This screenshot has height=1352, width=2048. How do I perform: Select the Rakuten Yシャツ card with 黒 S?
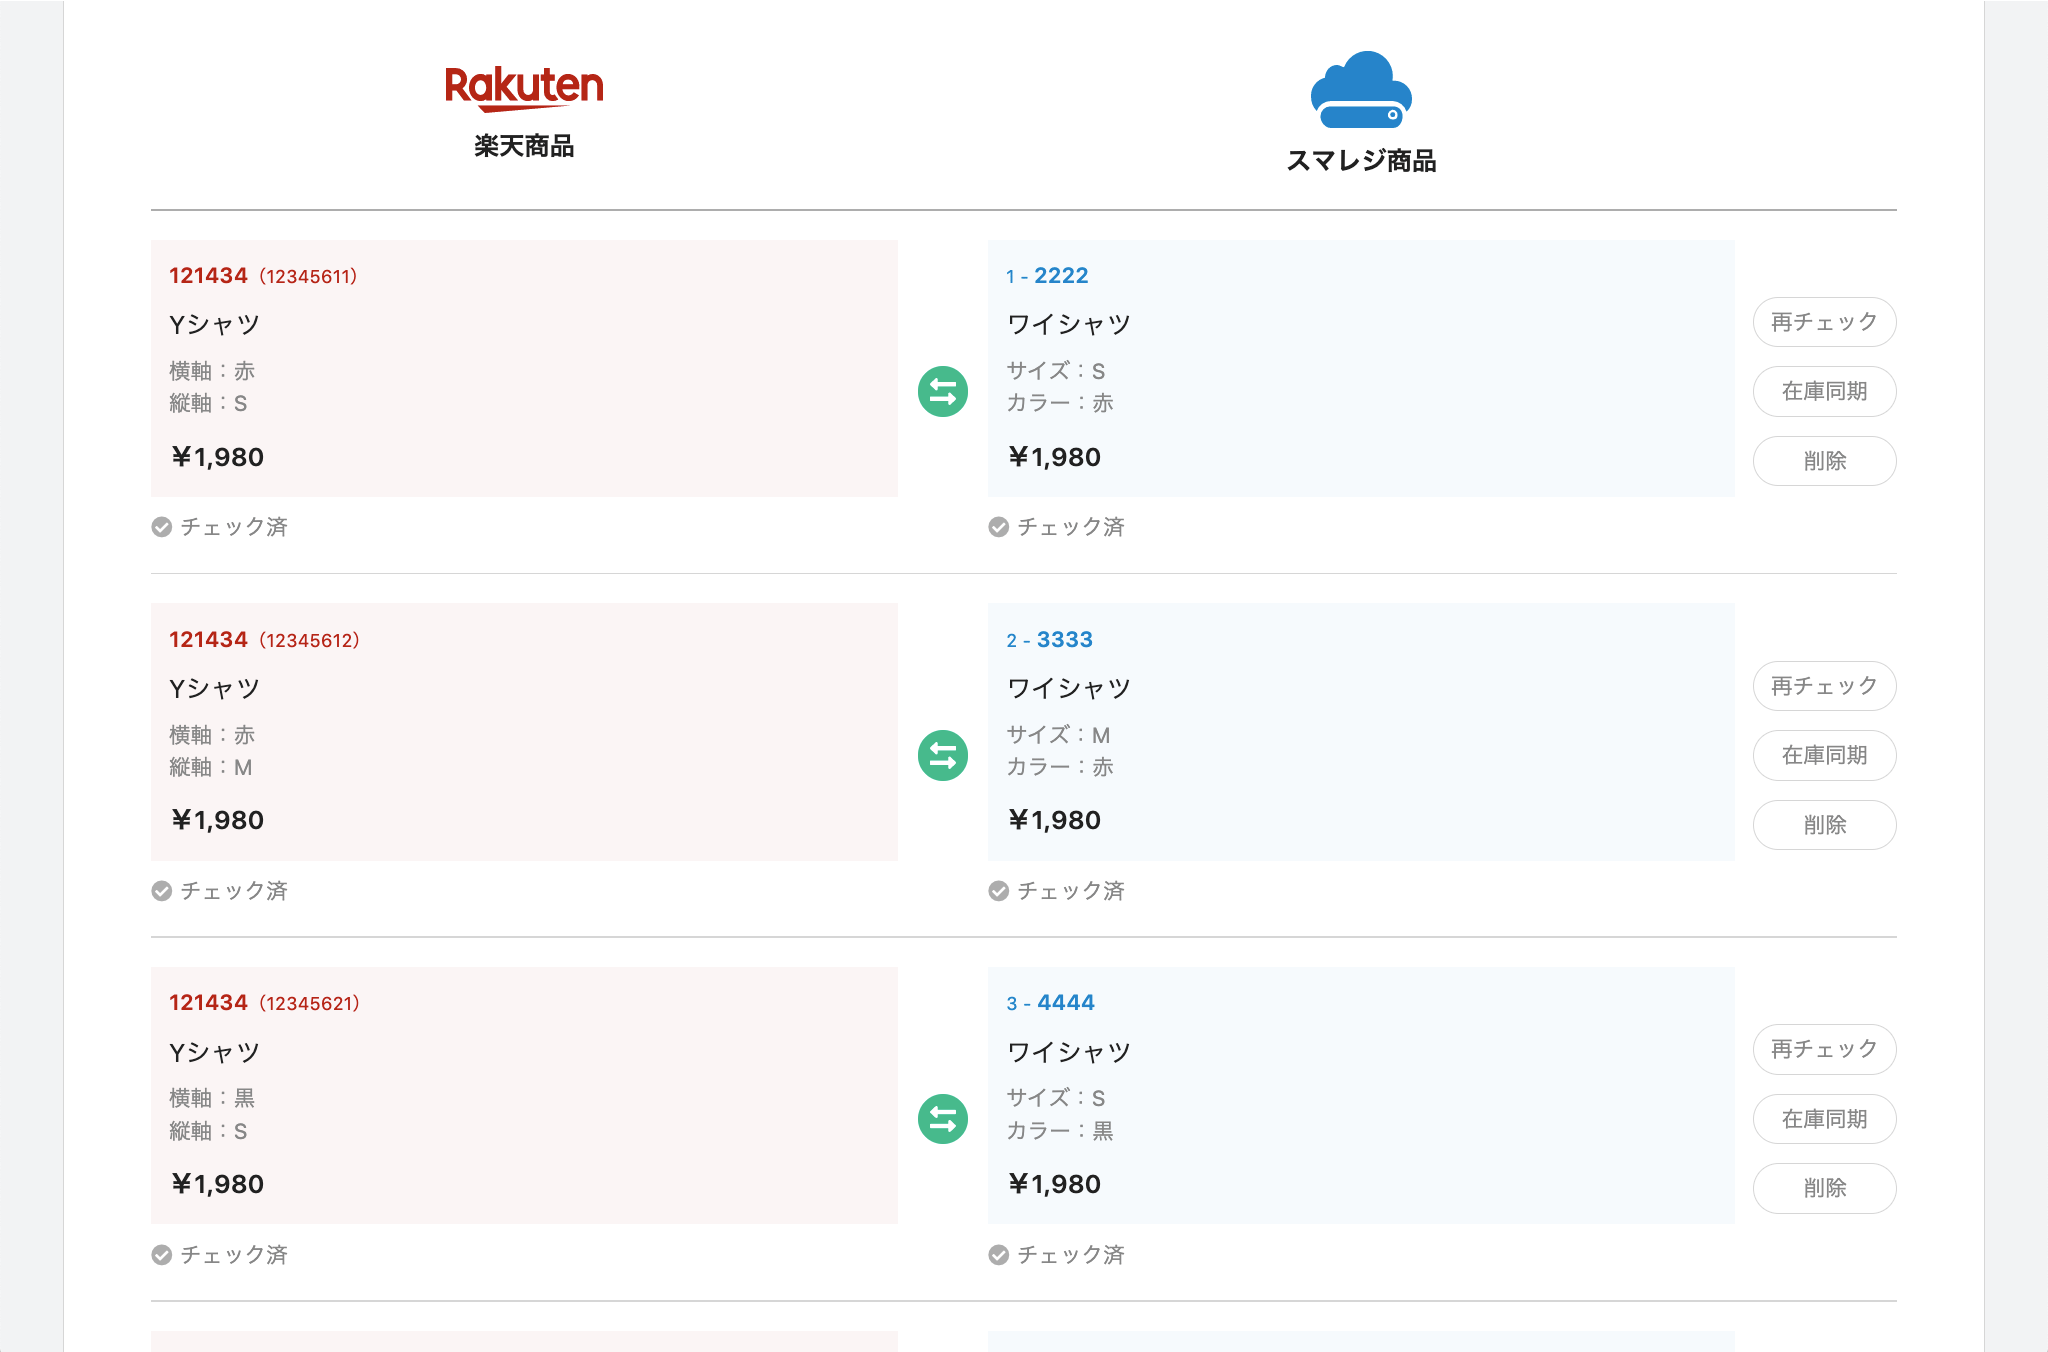tap(523, 1095)
